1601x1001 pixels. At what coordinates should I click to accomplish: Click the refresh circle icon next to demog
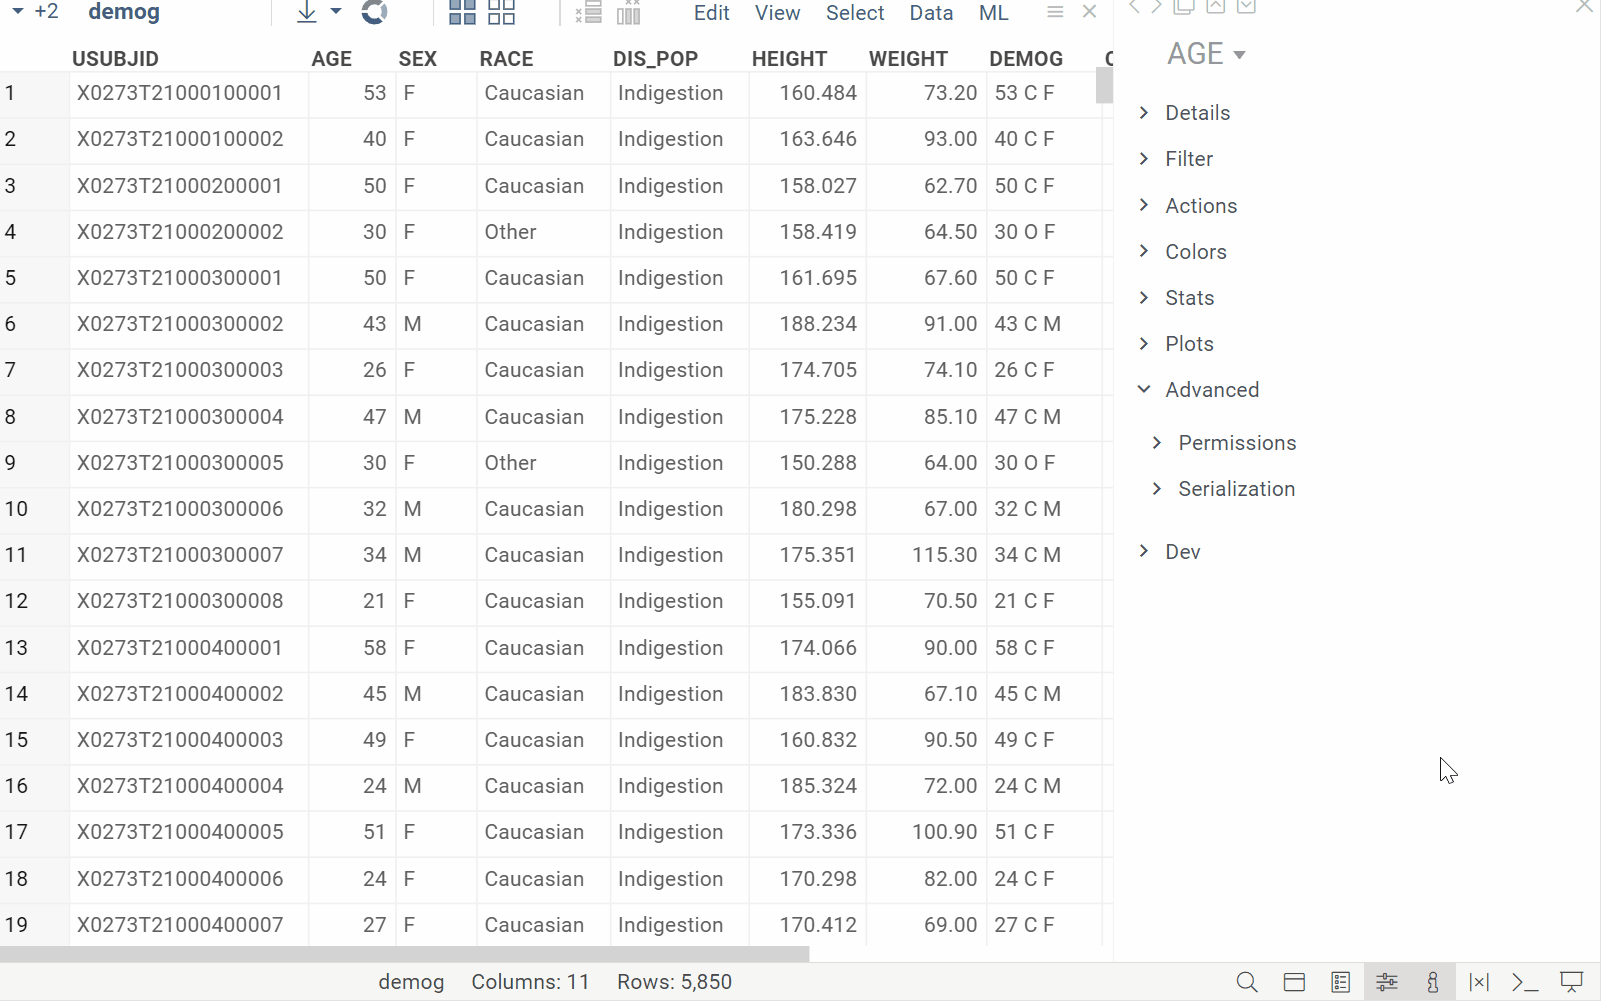(374, 12)
